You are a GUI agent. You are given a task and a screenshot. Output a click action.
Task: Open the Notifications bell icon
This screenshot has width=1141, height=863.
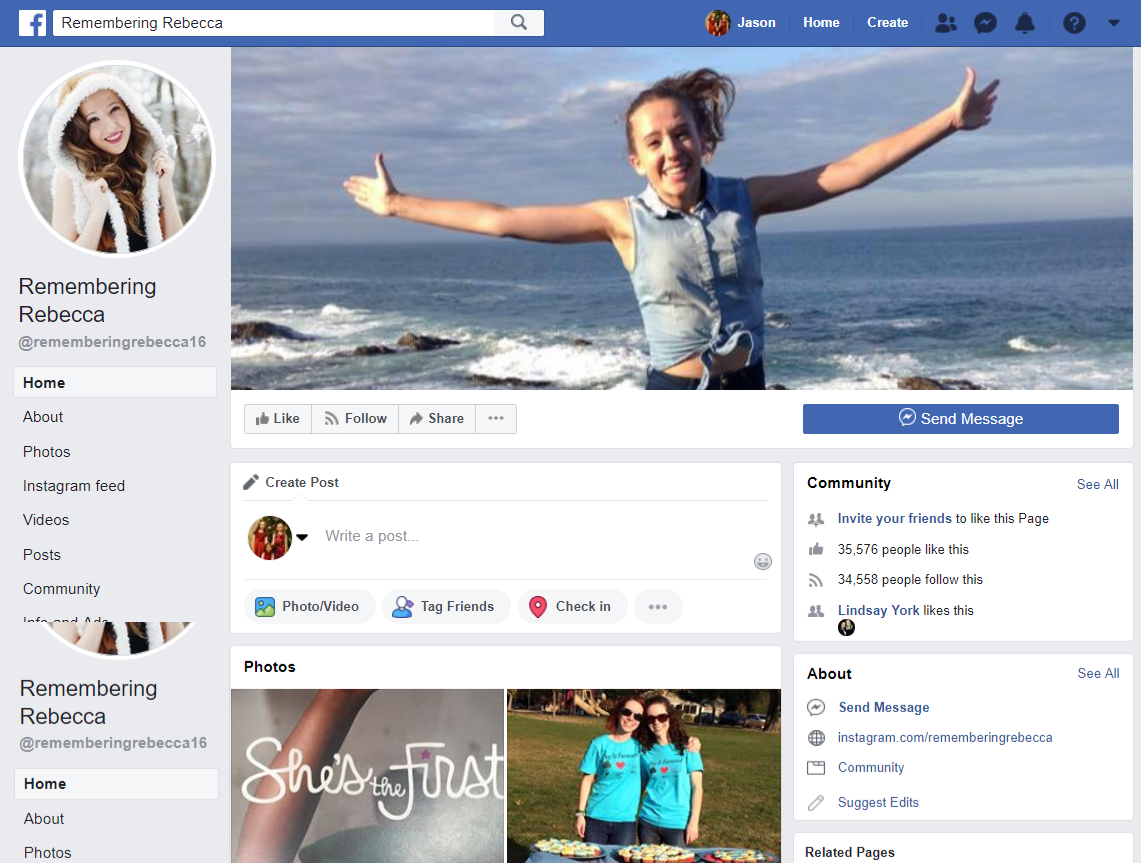click(1025, 23)
